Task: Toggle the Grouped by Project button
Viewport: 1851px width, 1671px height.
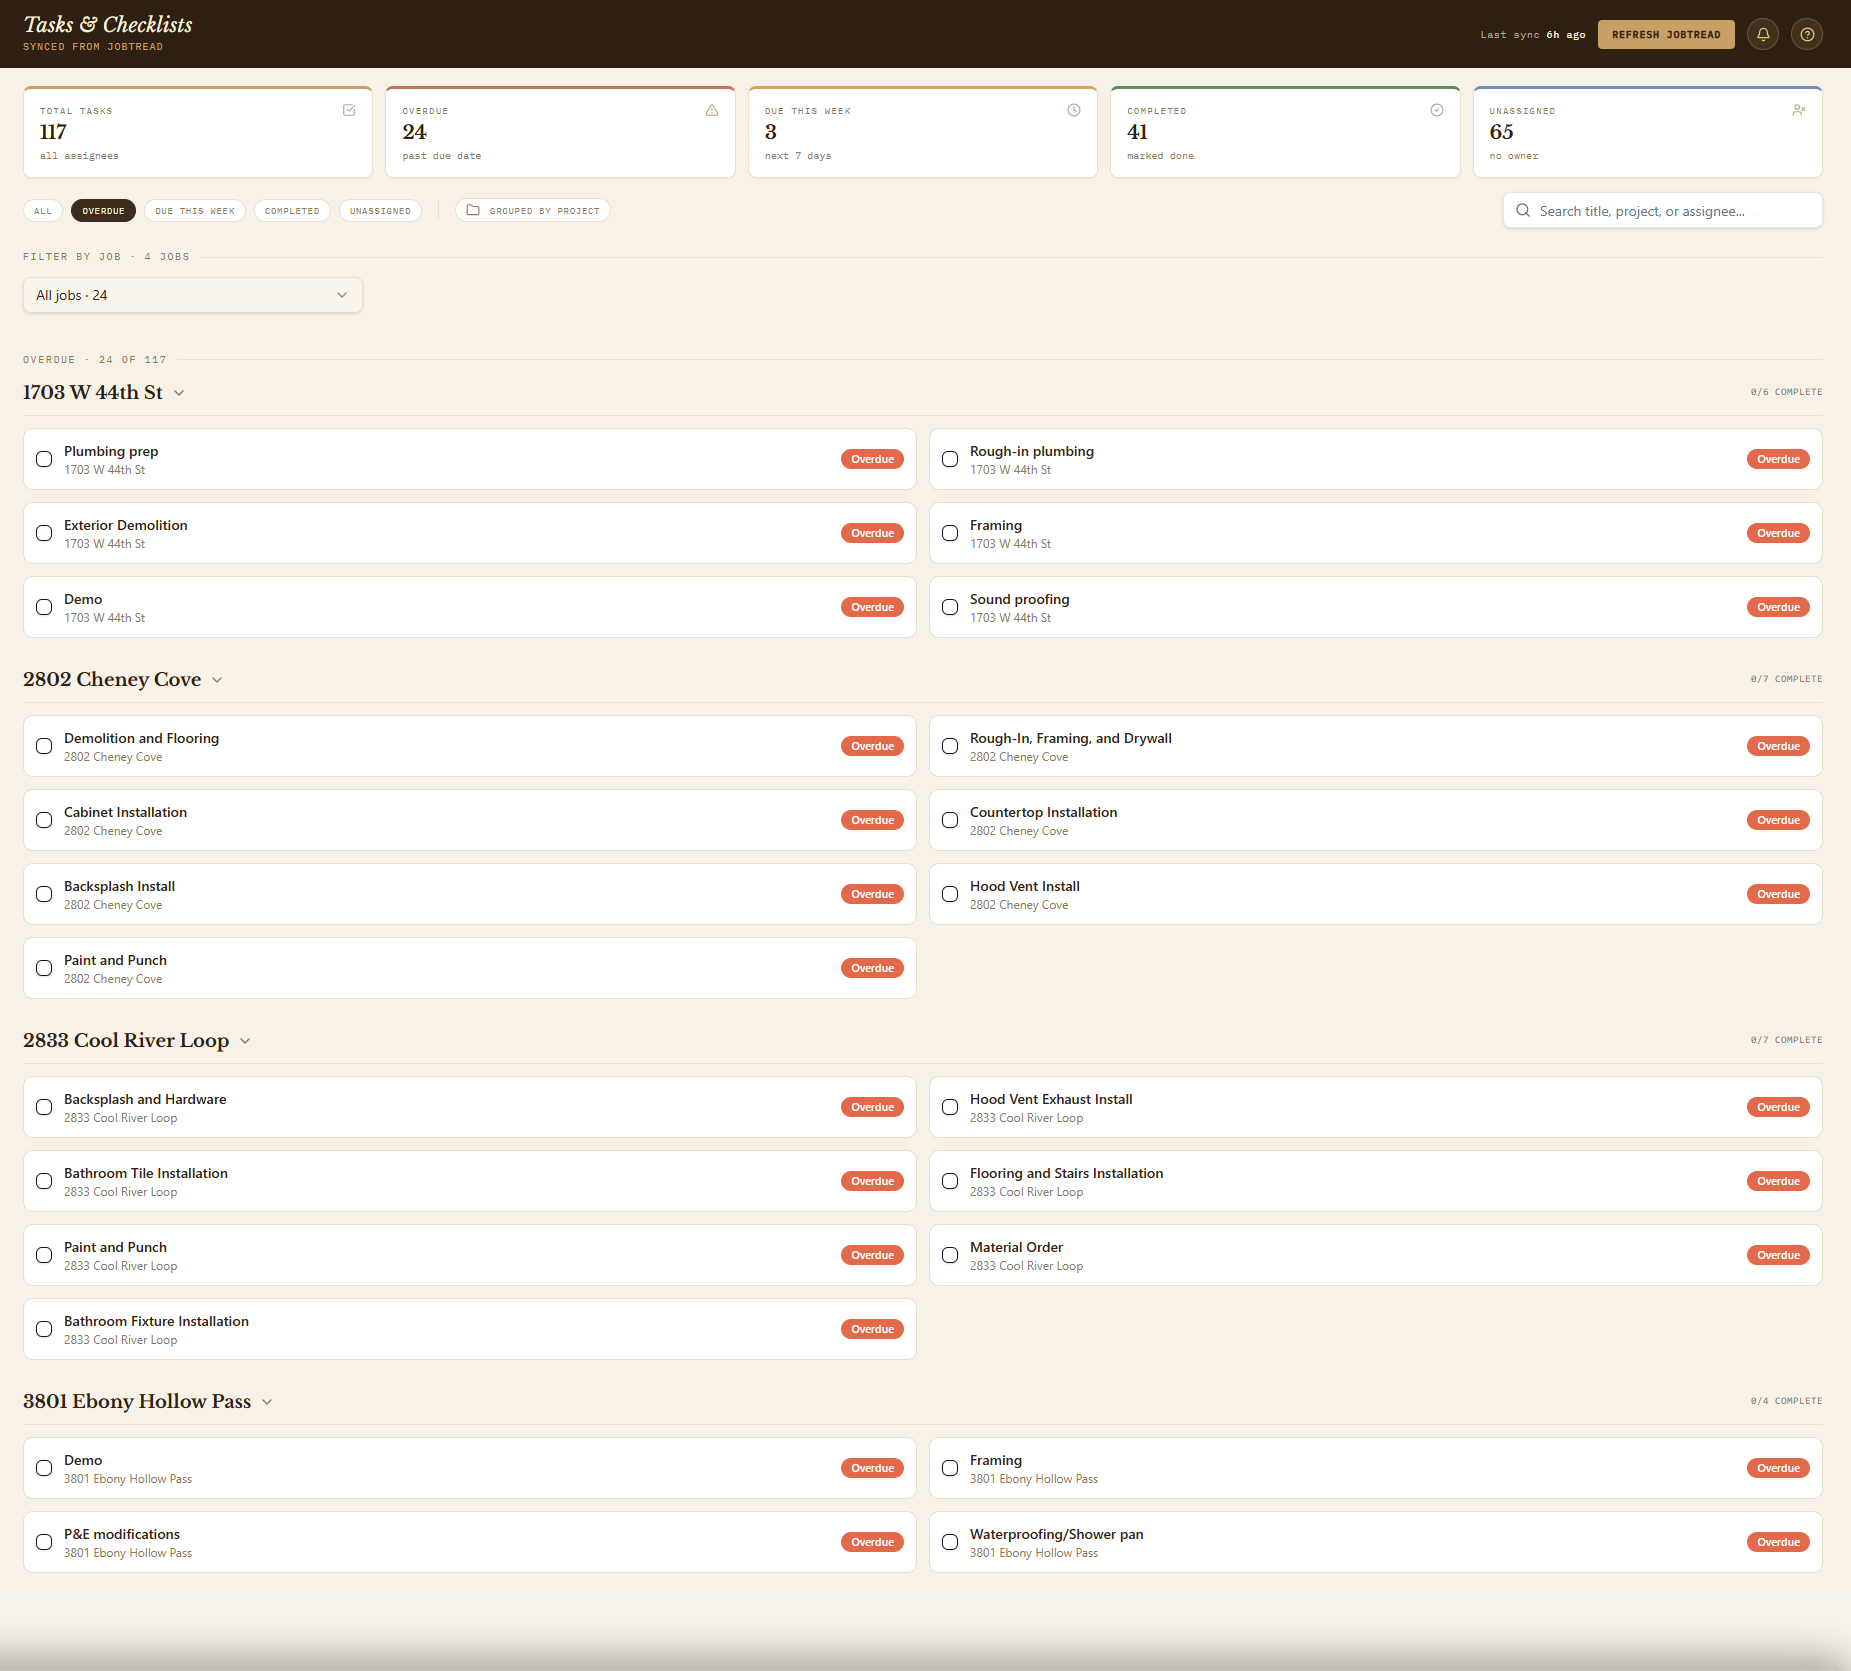Action: click(533, 211)
